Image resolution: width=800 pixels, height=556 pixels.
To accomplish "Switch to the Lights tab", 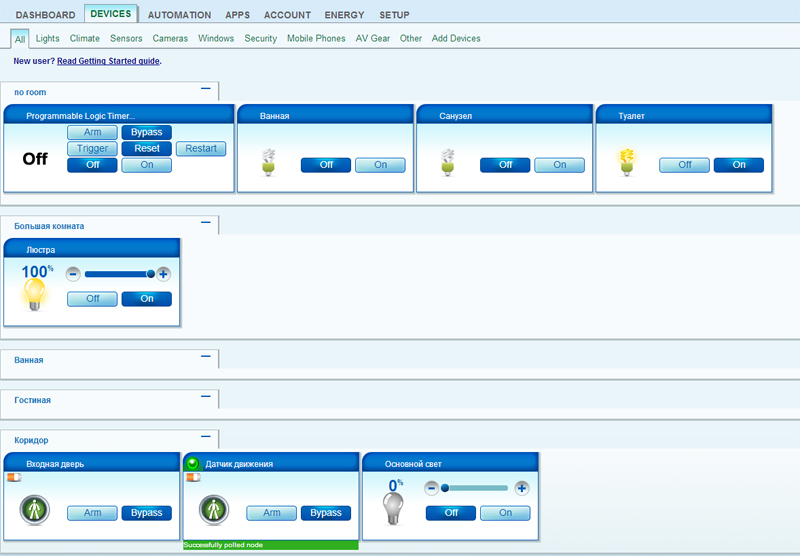I will pos(47,38).
